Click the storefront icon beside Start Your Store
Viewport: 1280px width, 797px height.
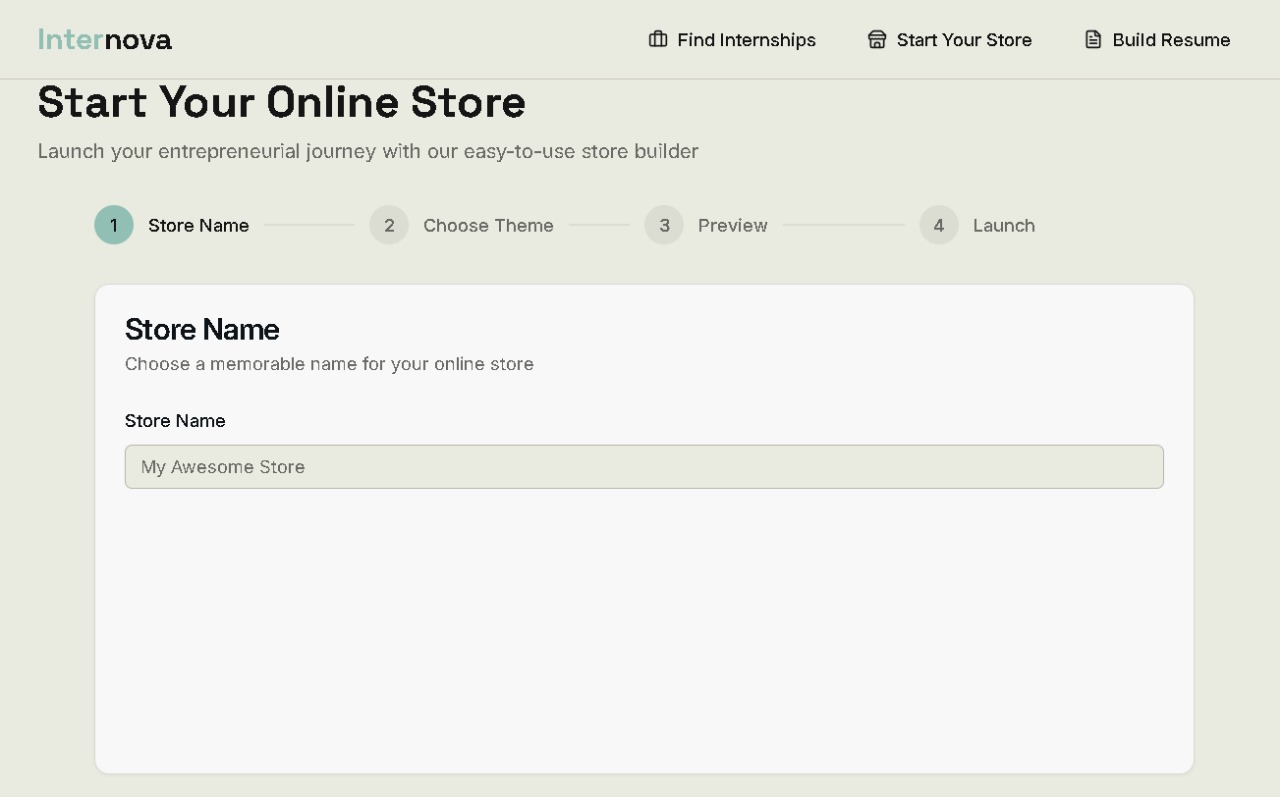point(877,40)
